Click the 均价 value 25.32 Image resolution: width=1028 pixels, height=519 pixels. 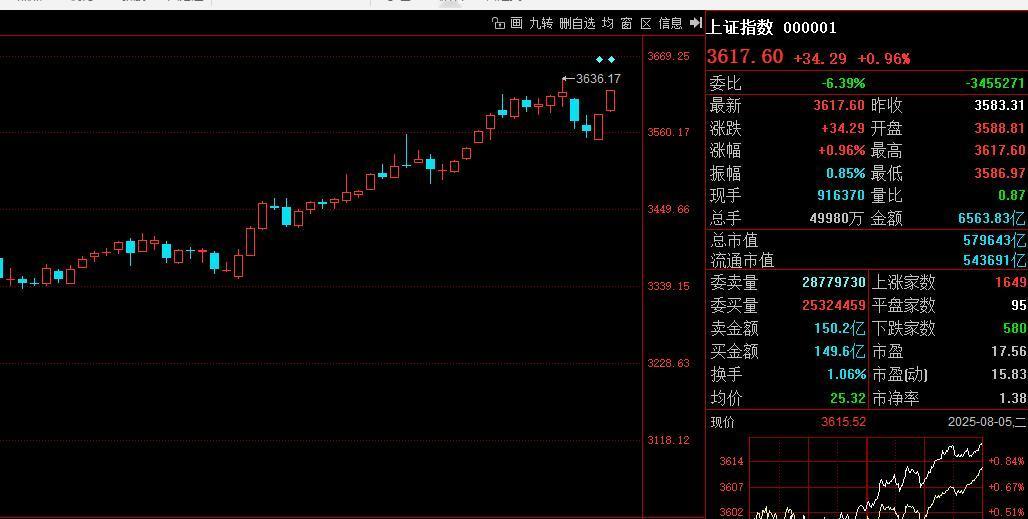(x=848, y=398)
